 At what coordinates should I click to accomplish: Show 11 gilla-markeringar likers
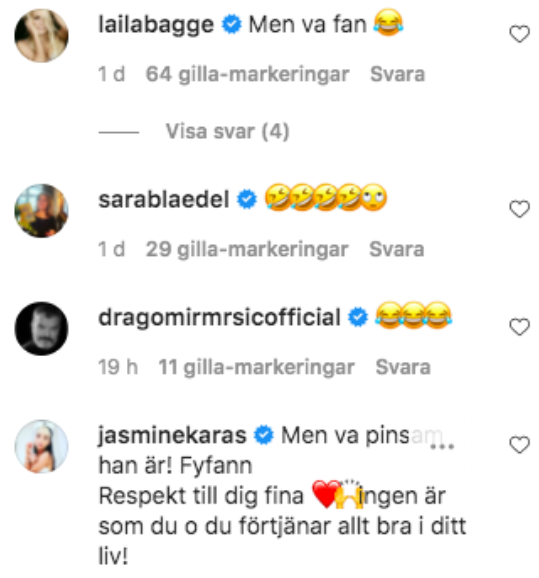(257, 367)
